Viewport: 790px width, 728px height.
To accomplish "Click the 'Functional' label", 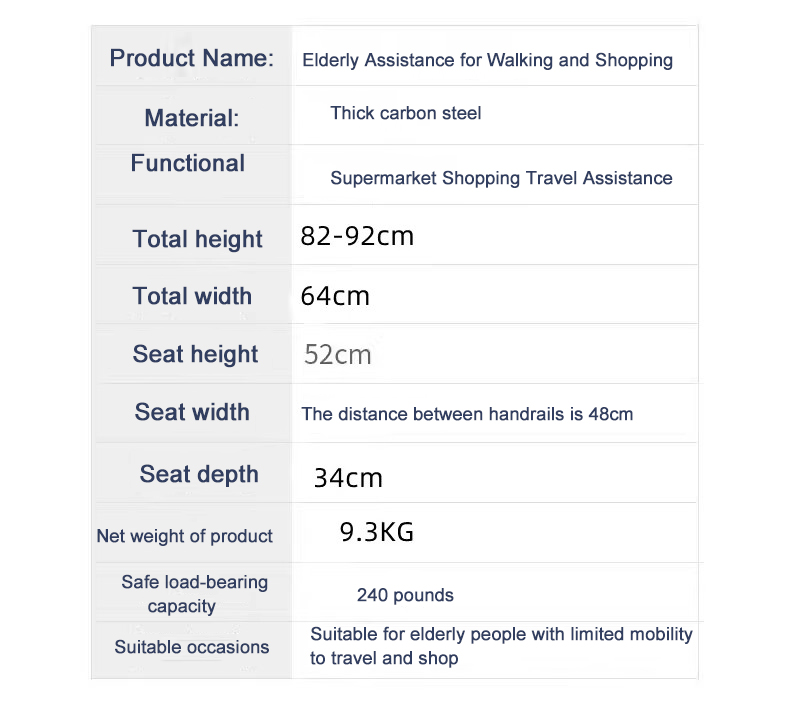I will [187, 163].
